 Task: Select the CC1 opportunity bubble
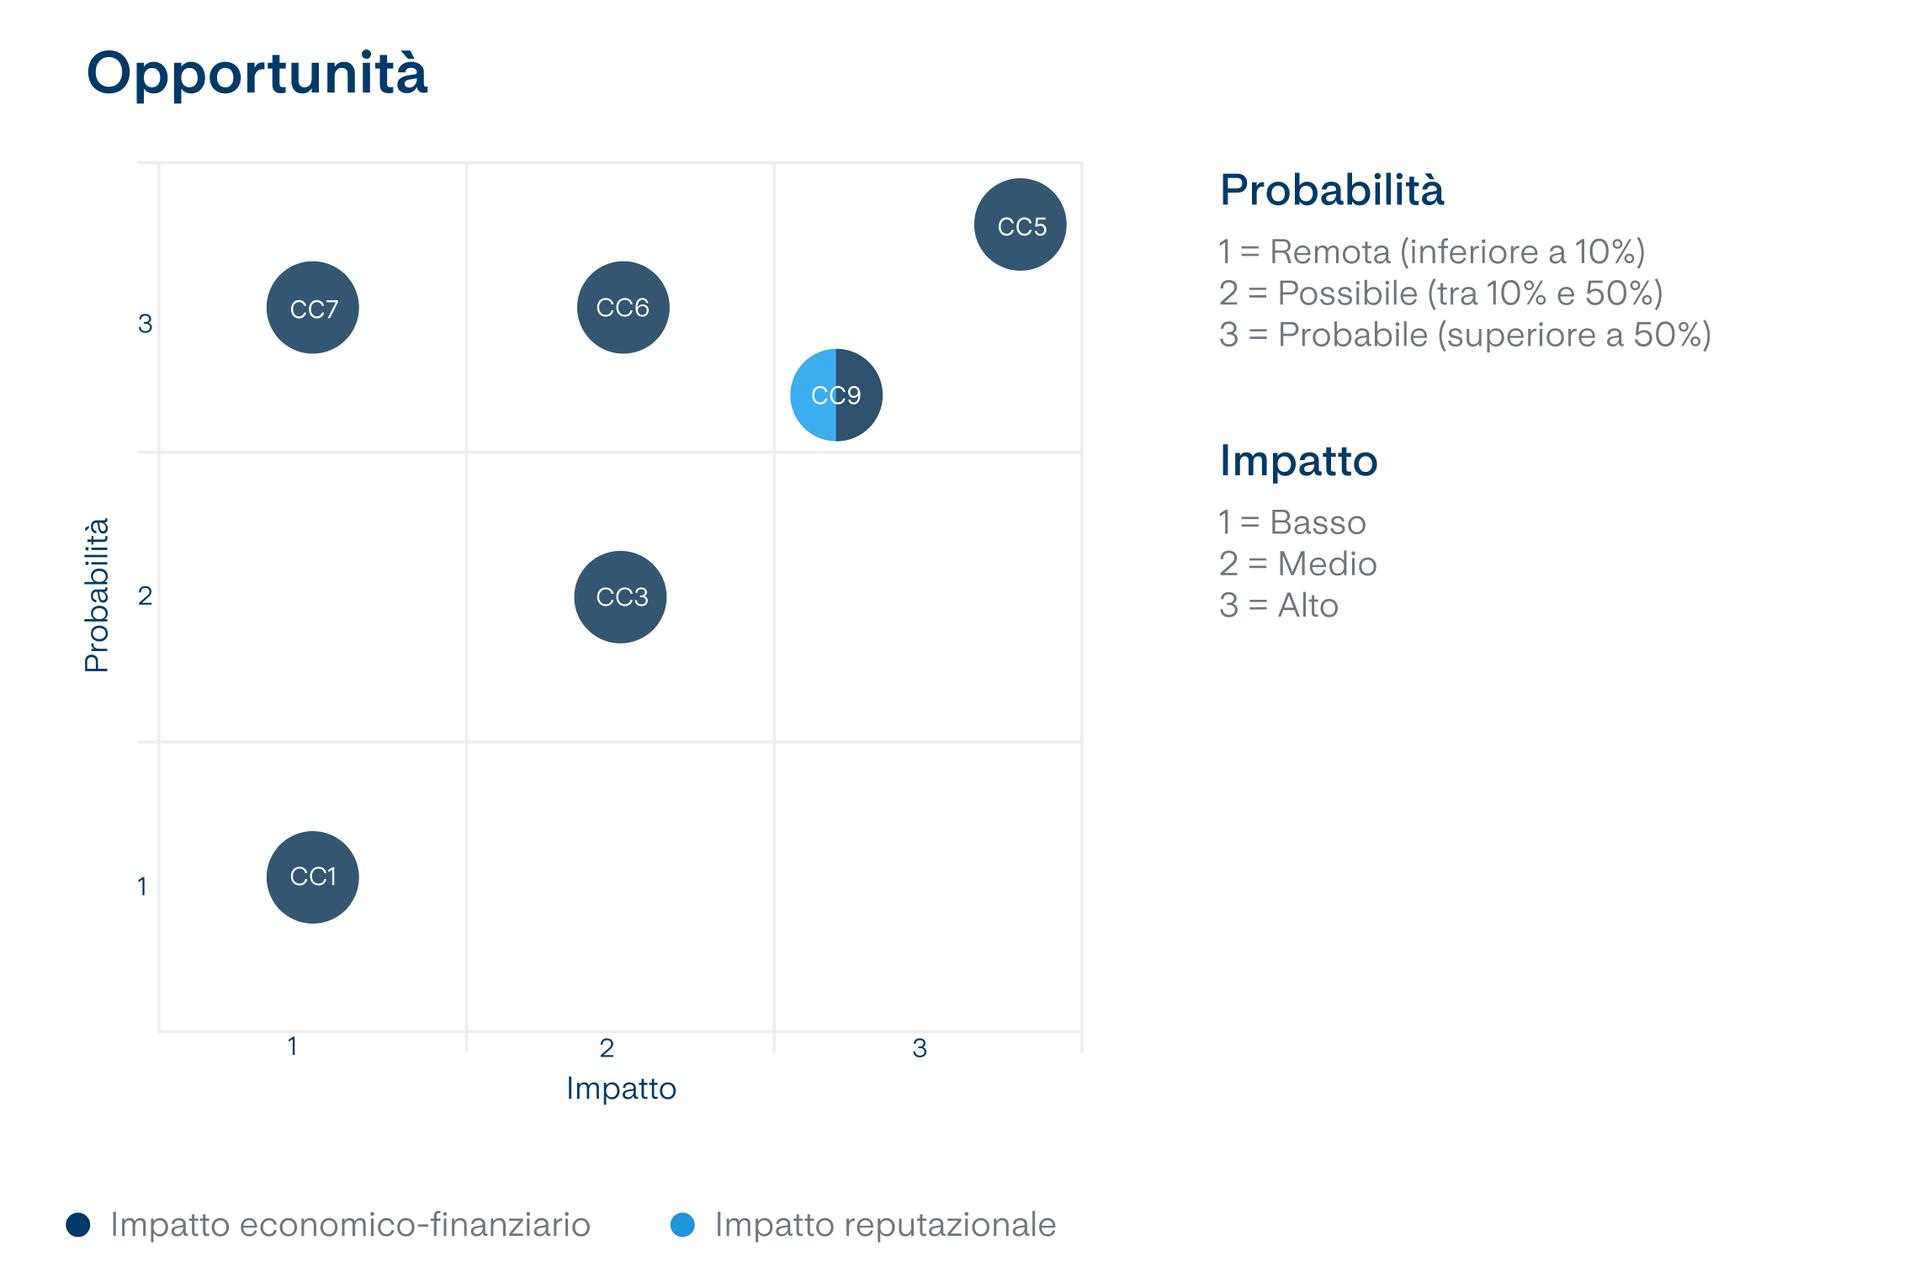tap(312, 877)
